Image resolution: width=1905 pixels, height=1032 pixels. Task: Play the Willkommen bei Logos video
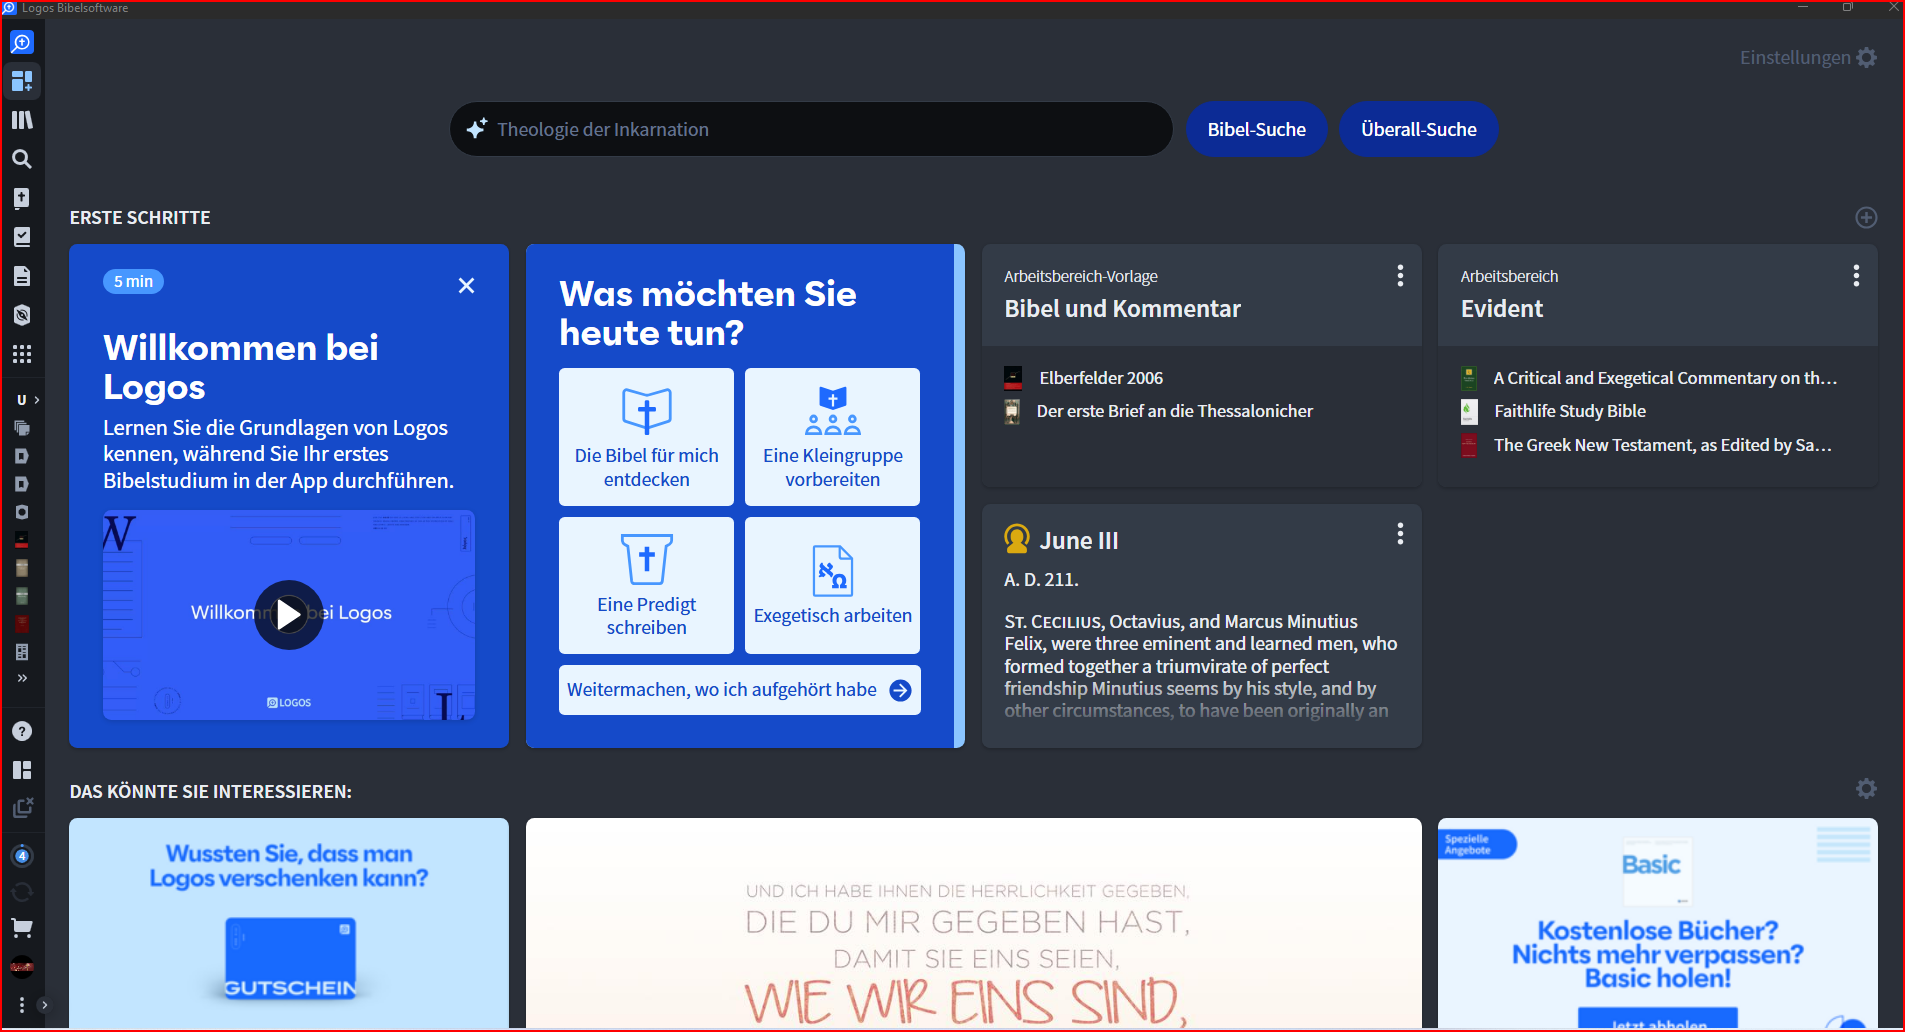point(289,614)
